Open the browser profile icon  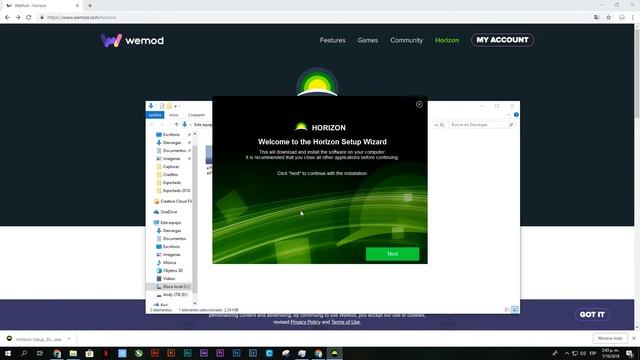point(622,17)
